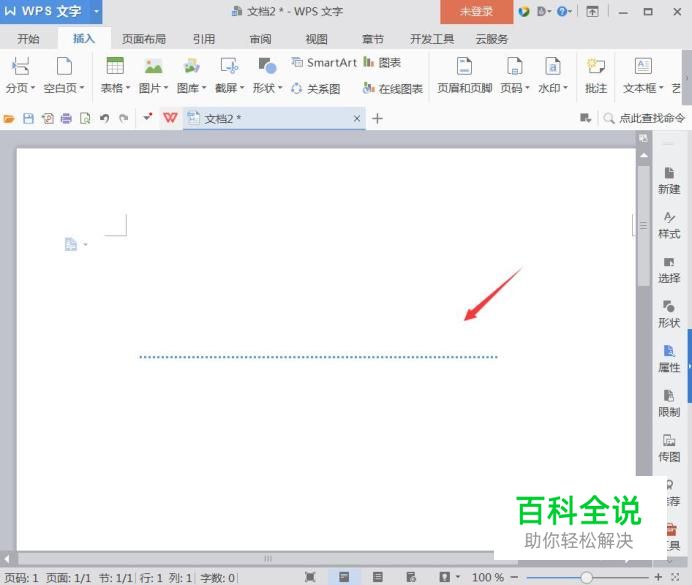This screenshot has width=692, height=585.
Task: Add a new document tab with plus
Action: click(x=377, y=118)
